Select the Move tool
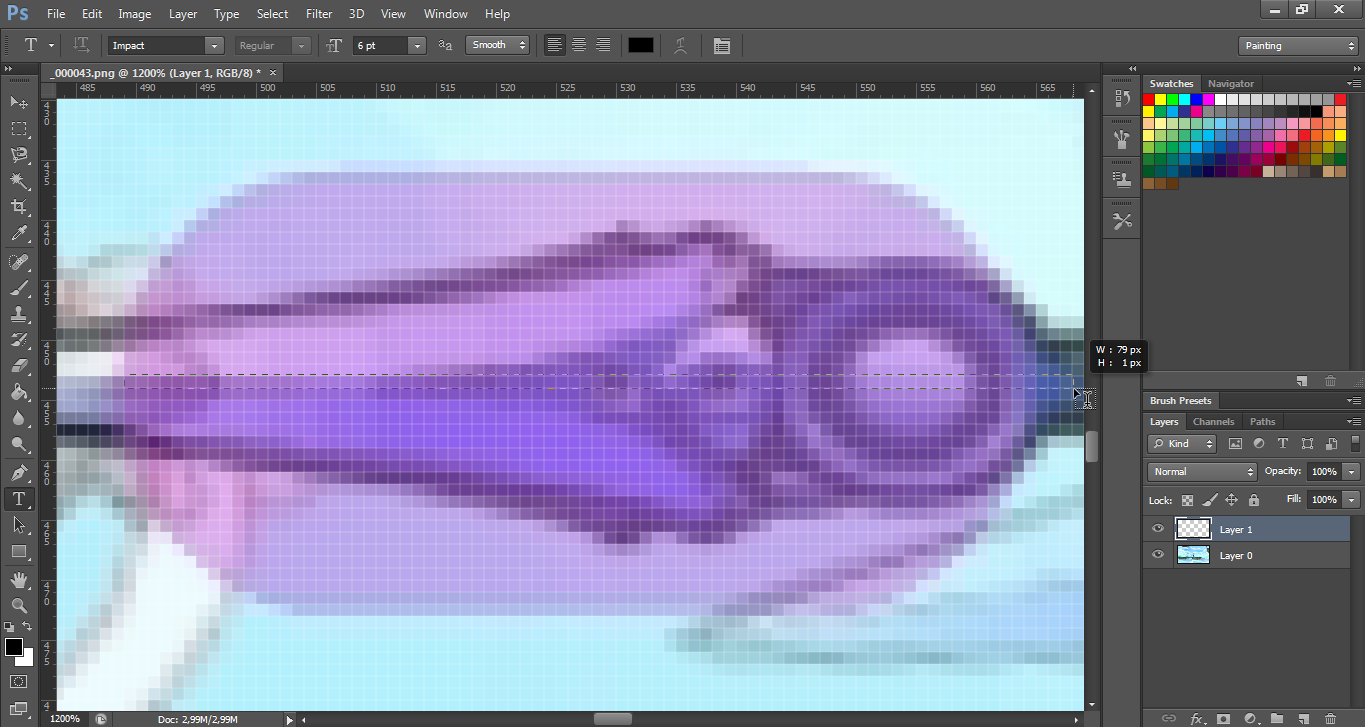This screenshot has height=727, width=1365. pyautogui.click(x=19, y=102)
